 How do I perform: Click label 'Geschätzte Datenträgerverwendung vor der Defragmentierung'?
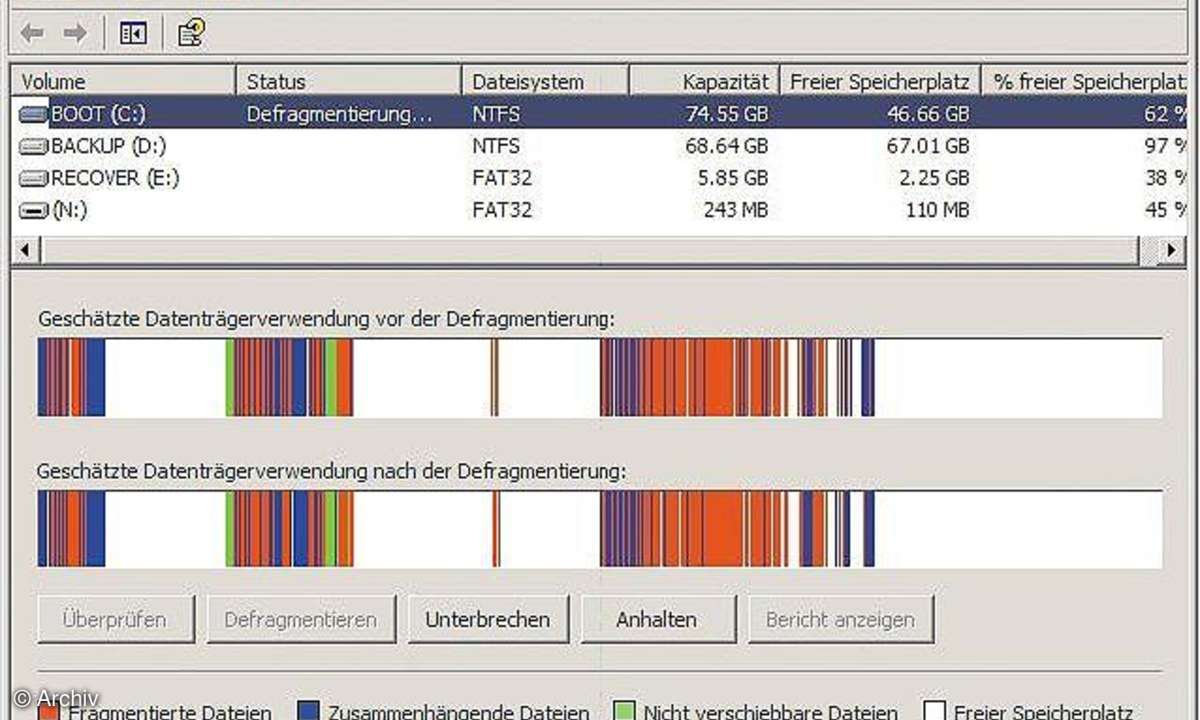point(326,319)
